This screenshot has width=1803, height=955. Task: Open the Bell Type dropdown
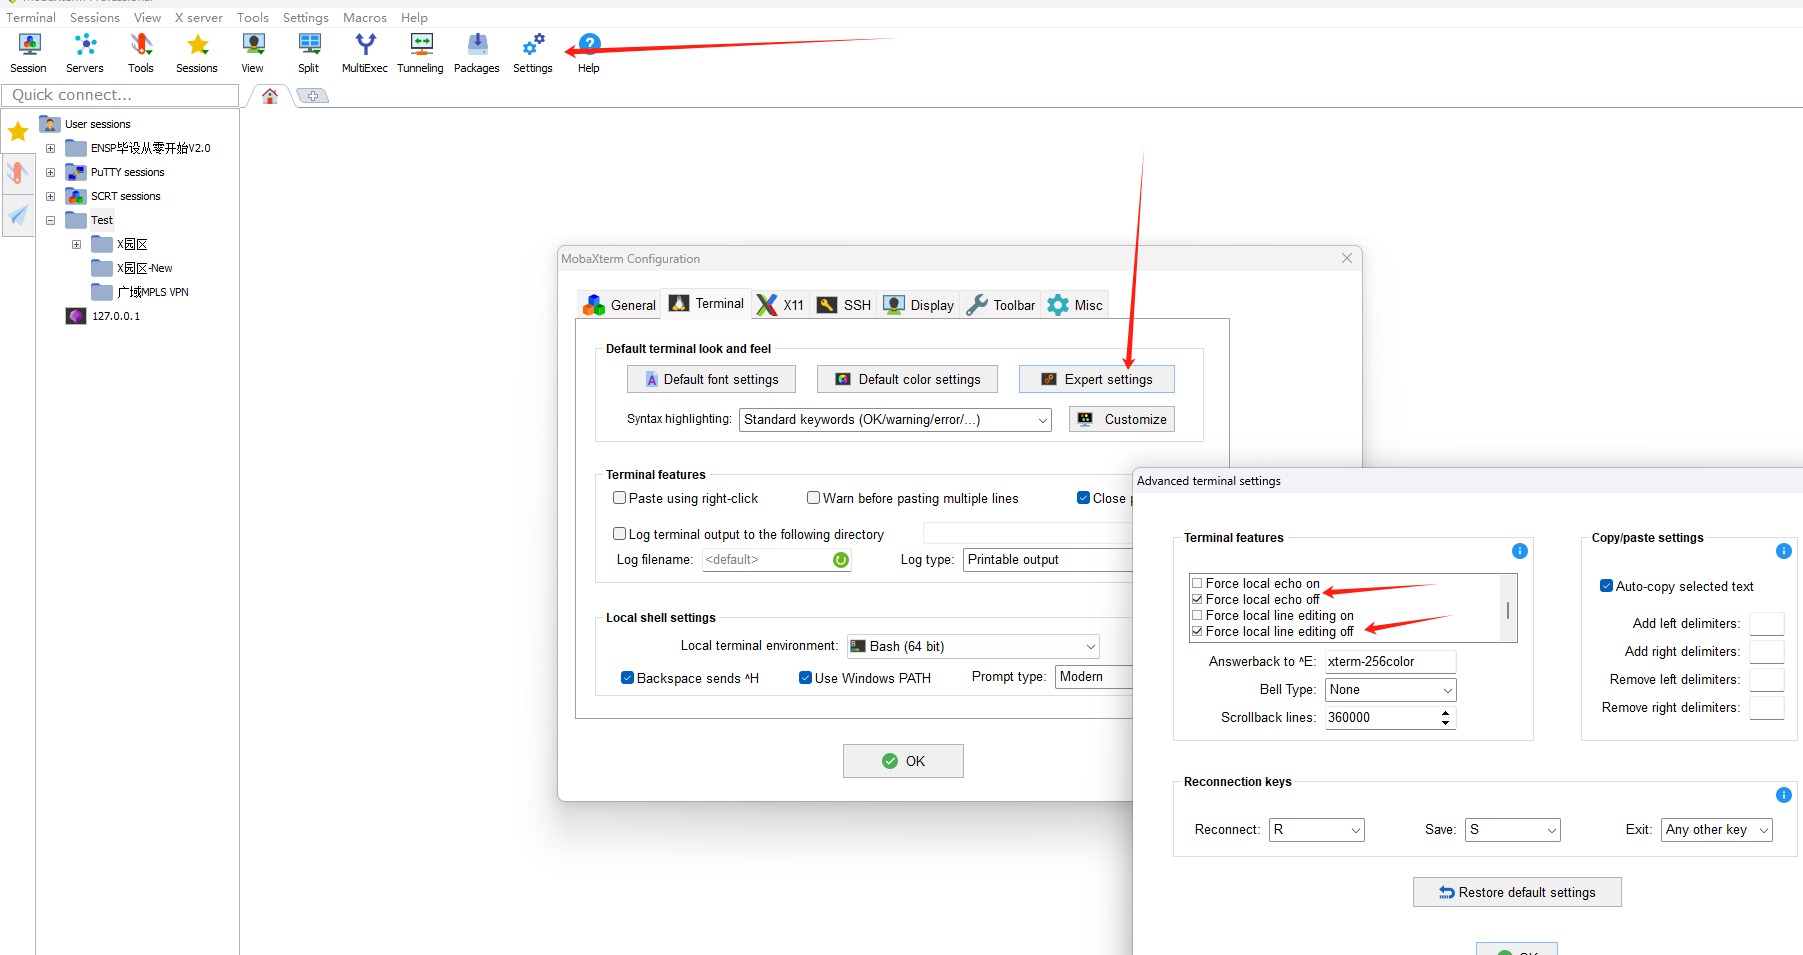point(1391,690)
